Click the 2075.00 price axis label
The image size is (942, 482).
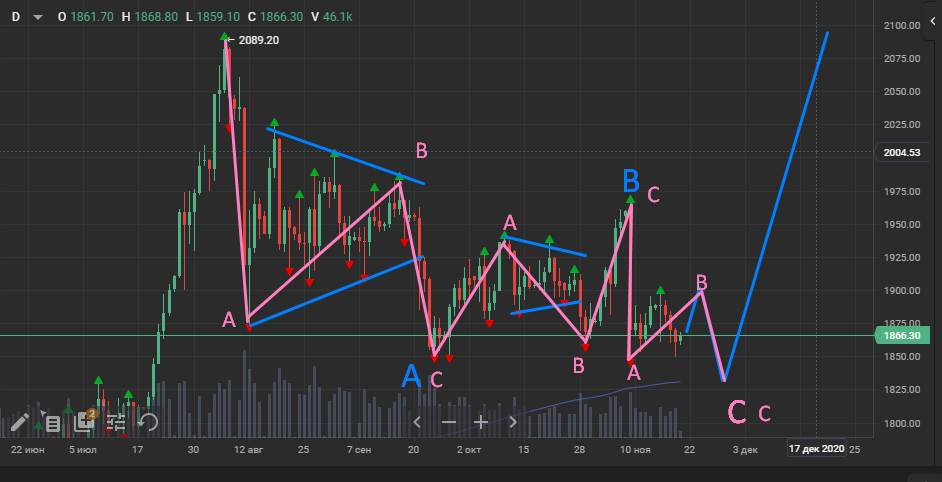coord(903,58)
